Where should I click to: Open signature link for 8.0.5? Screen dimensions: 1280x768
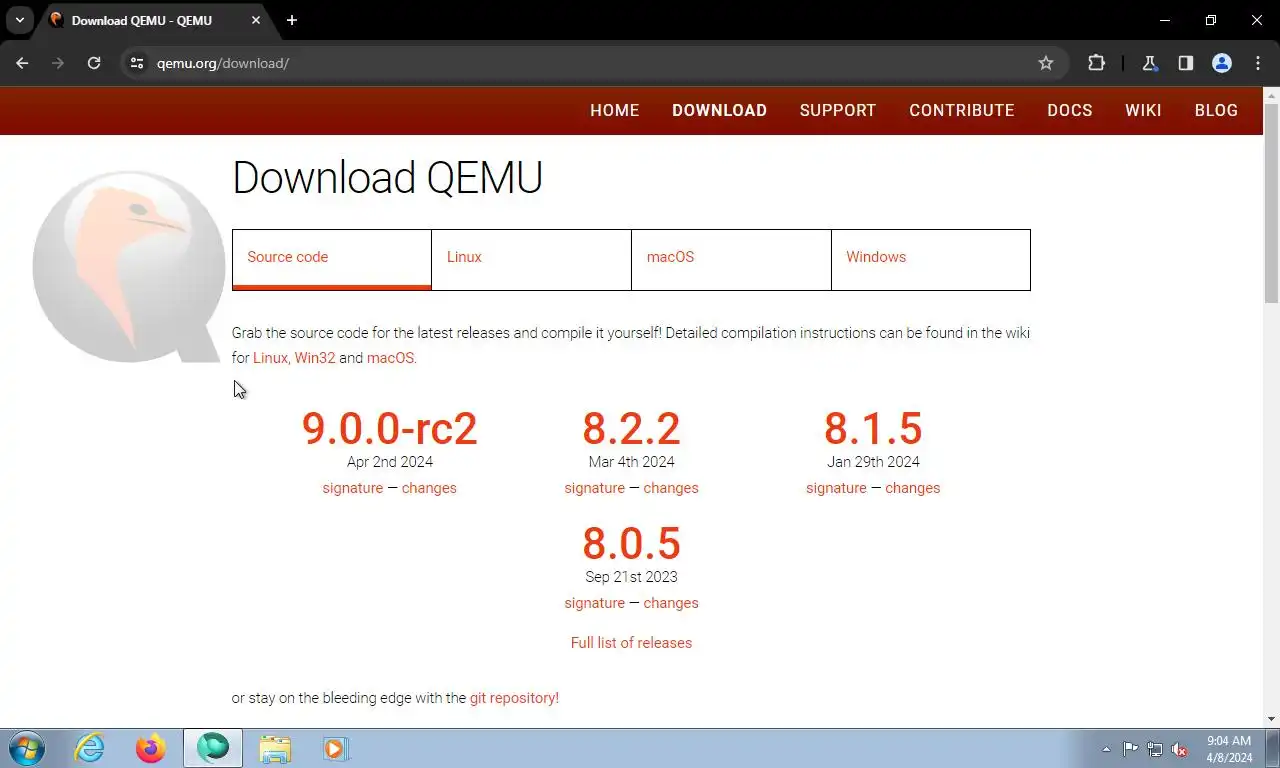pos(594,603)
